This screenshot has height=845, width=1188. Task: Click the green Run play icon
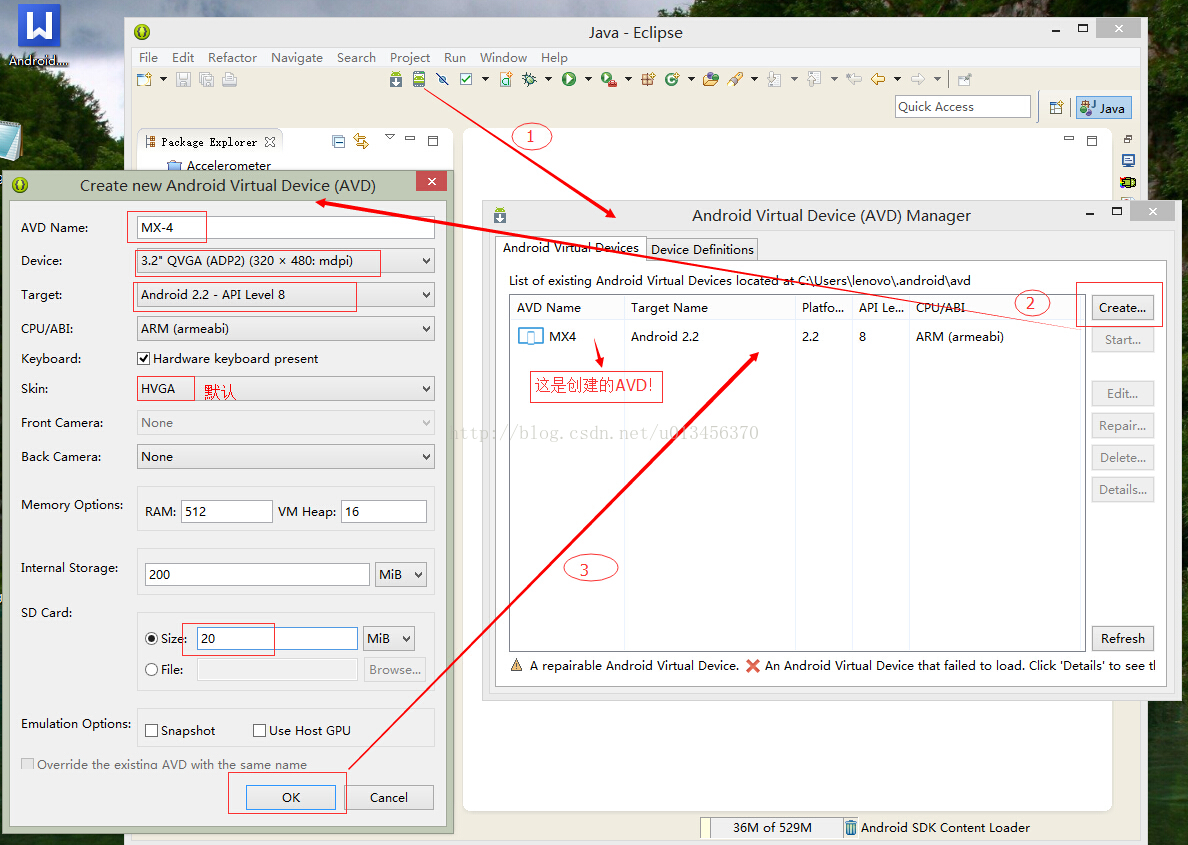[568, 79]
